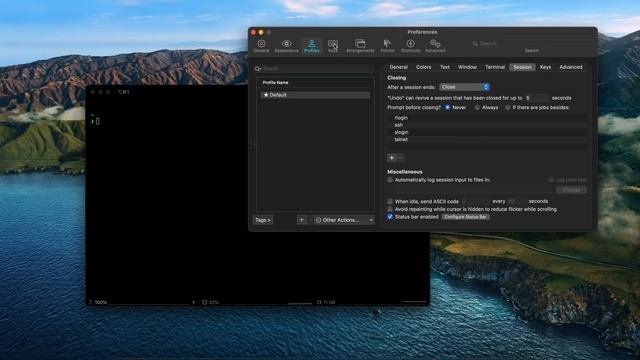
Task: Select the Profiles toolbar icon
Action: pos(311,46)
